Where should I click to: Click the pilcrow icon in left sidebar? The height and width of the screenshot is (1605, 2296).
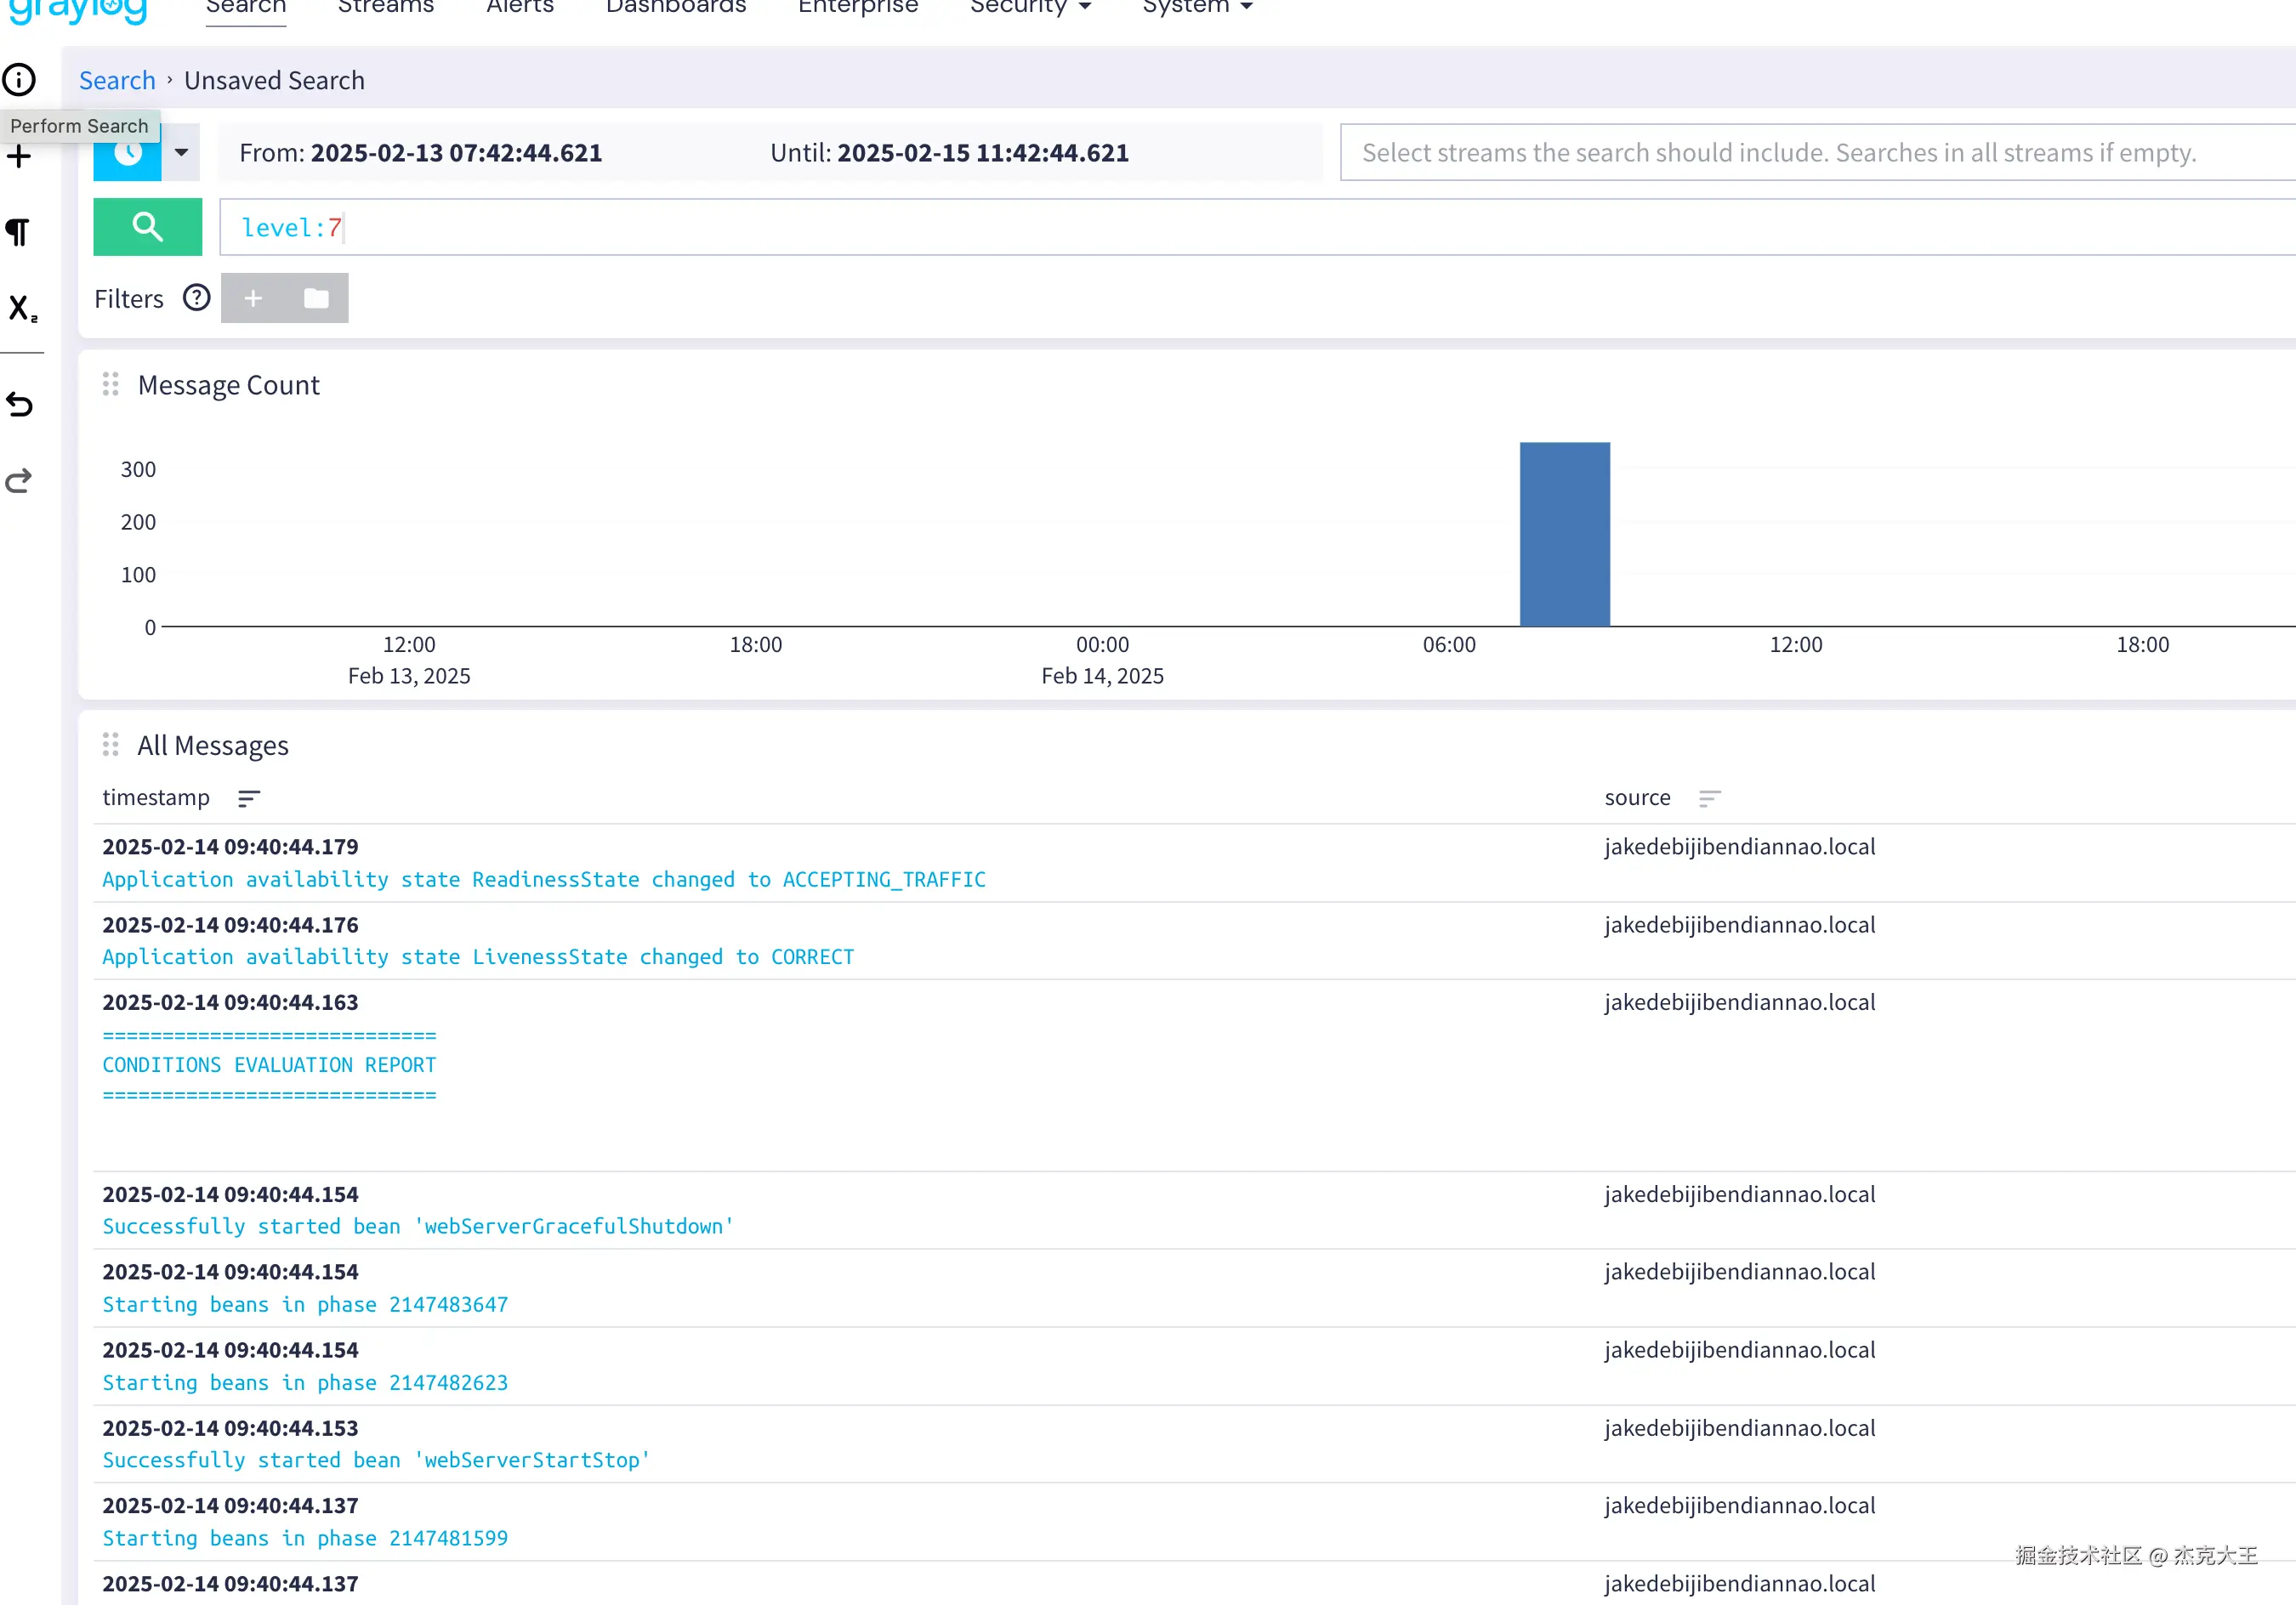[18, 232]
